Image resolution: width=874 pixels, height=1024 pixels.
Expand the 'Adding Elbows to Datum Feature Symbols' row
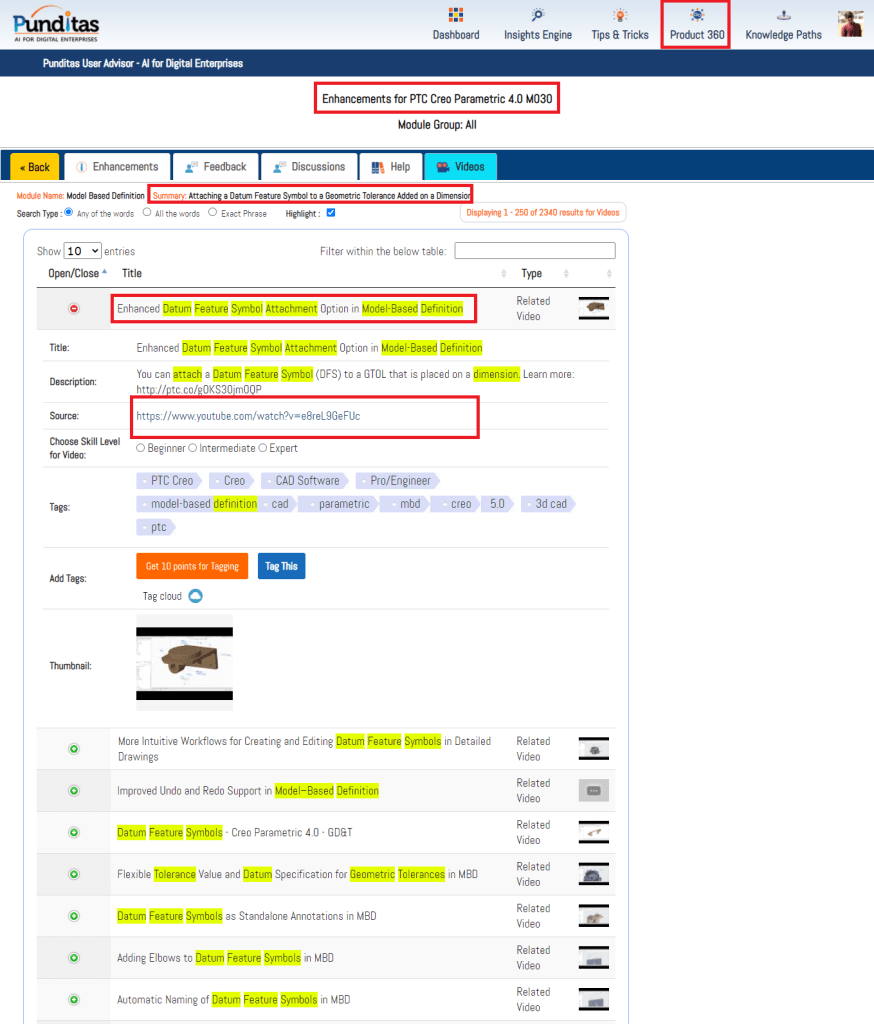point(74,958)
